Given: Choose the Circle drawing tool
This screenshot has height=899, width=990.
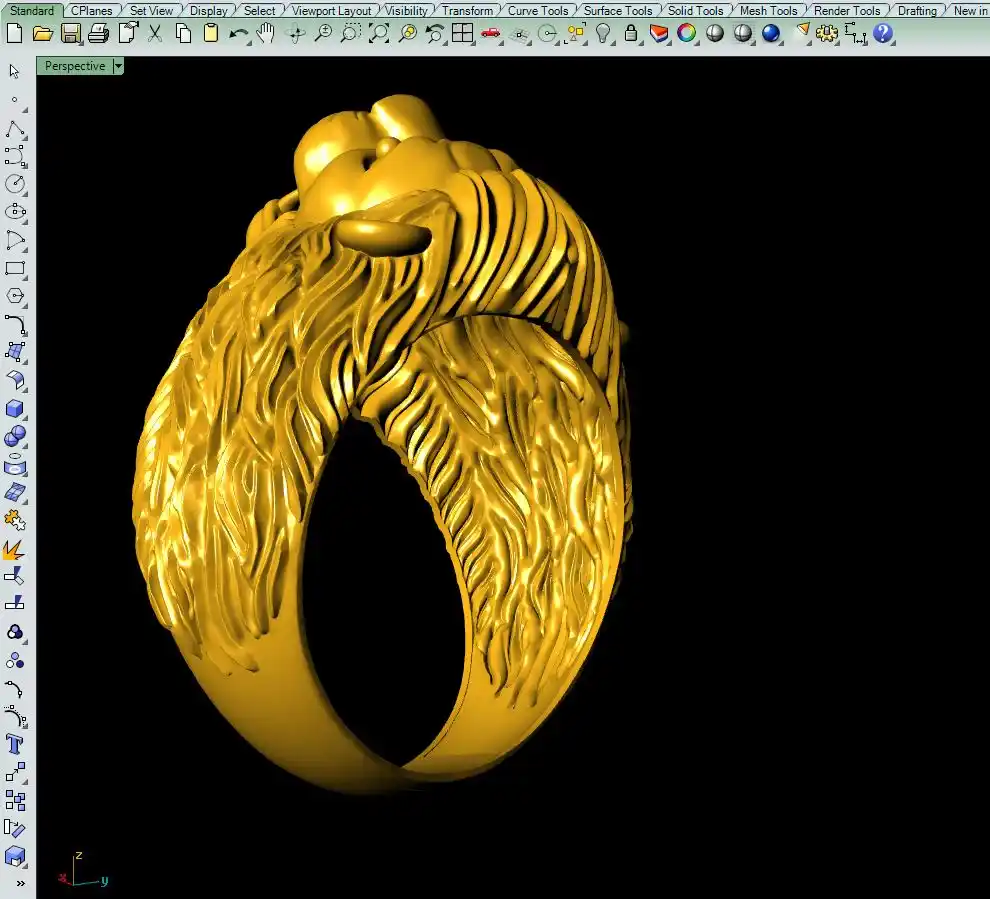Looking at the screenshot, I should tap(15, 184).
